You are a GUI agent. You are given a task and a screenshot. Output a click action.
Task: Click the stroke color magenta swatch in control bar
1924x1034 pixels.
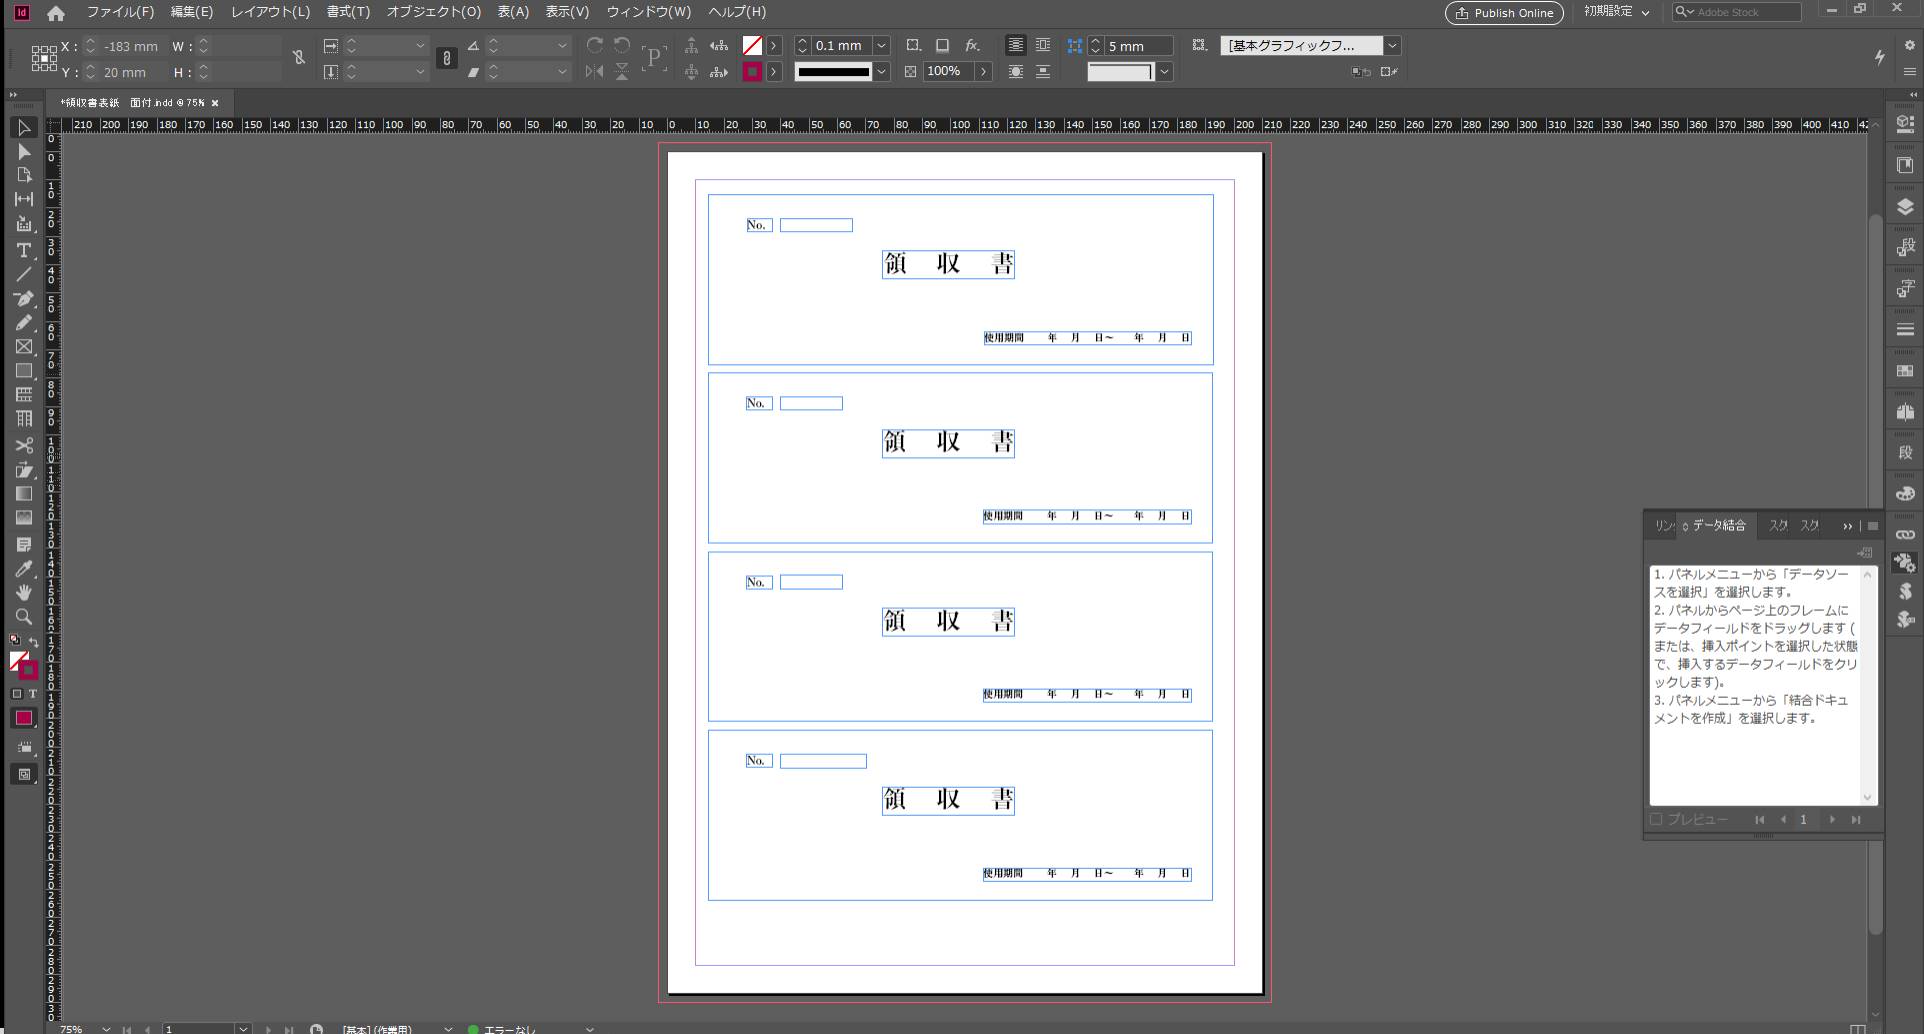coord(752,72)
